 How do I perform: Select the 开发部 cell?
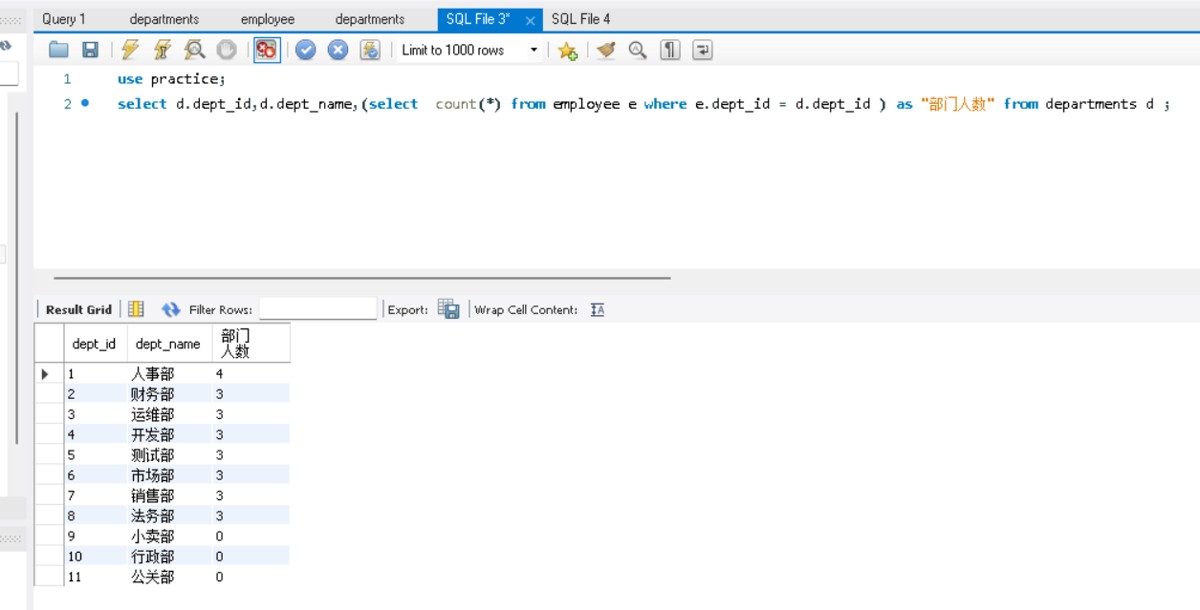tap(169, 435)
